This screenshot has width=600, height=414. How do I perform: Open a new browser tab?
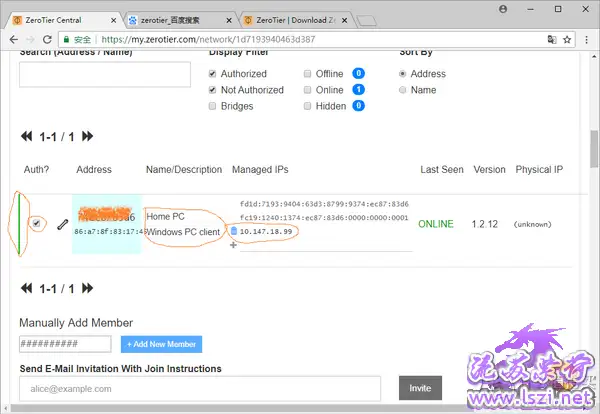pos(366,21)
